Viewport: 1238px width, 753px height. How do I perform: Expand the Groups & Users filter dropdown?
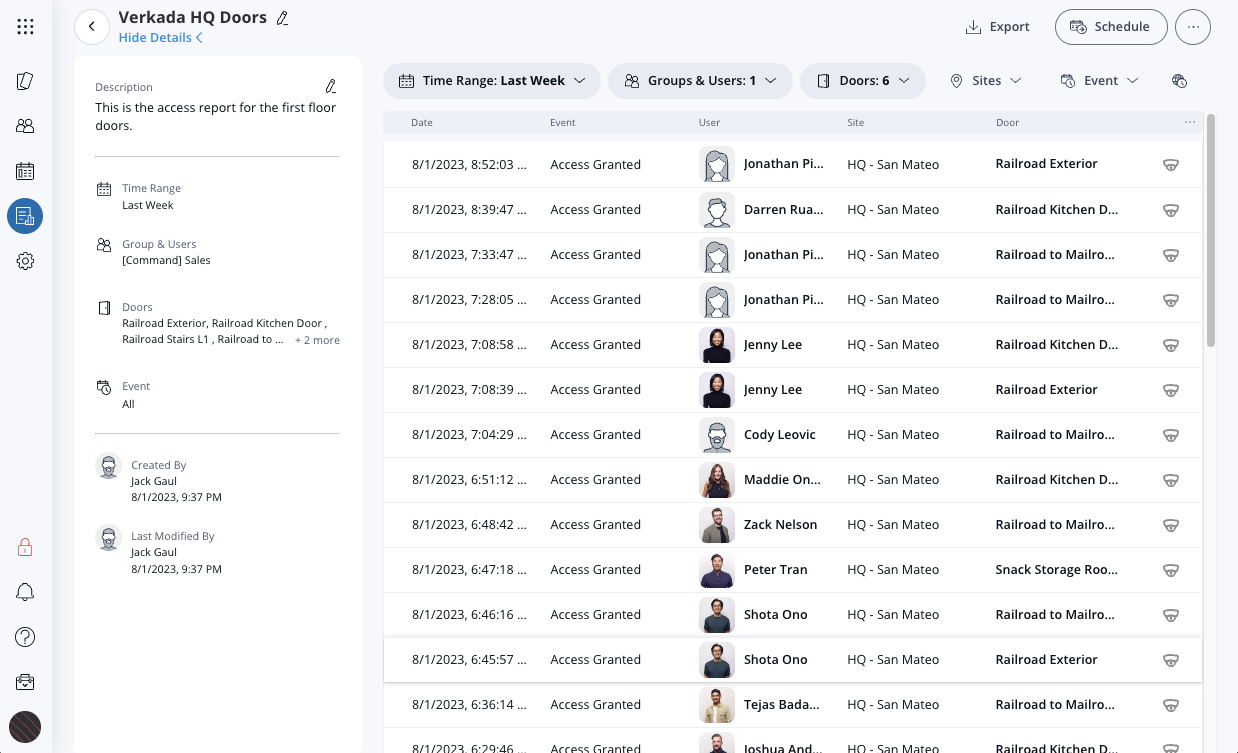pyautogui.click(x=700, y=81)
